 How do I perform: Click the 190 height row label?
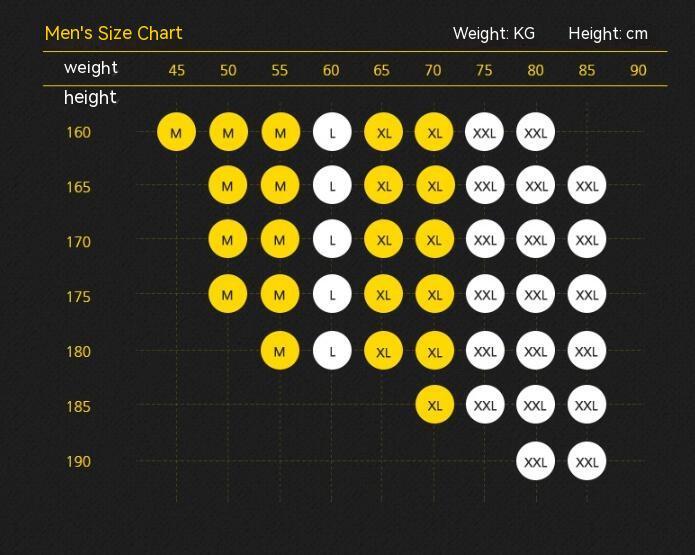point(78,461)
